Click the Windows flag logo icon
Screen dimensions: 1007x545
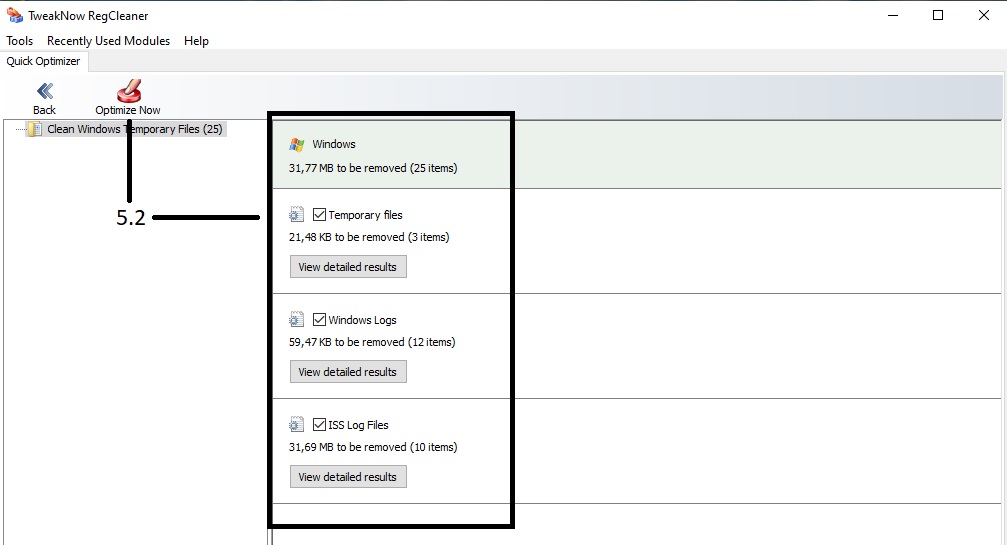[296, 144]
